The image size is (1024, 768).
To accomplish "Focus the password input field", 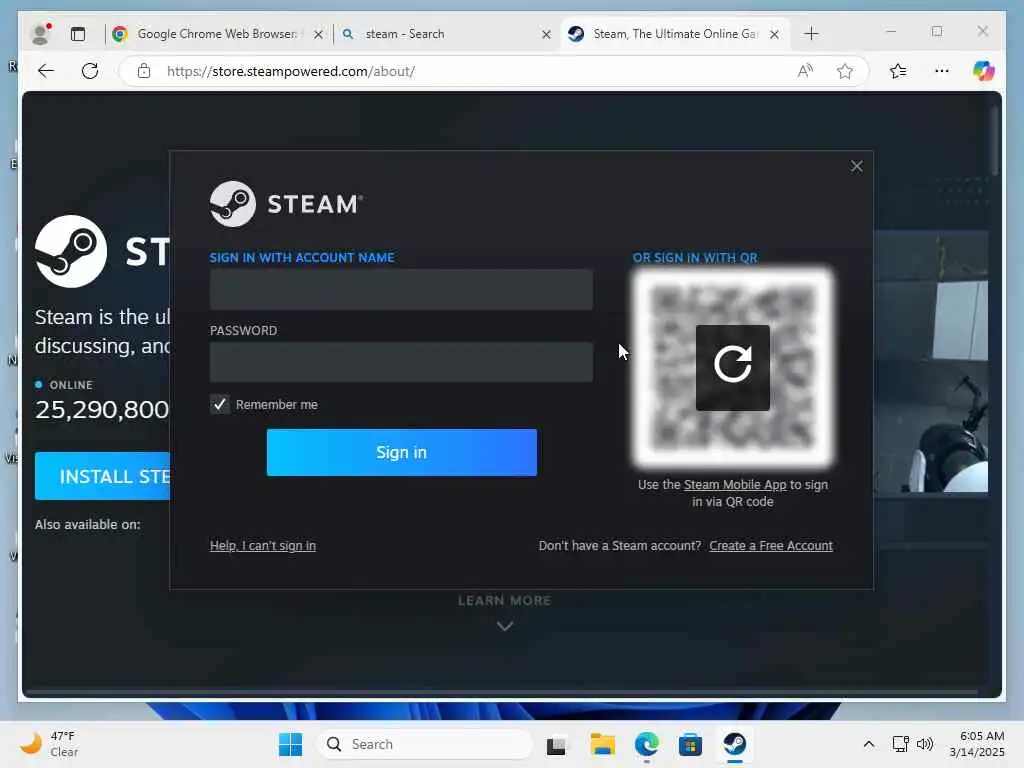I will point(401,362).
